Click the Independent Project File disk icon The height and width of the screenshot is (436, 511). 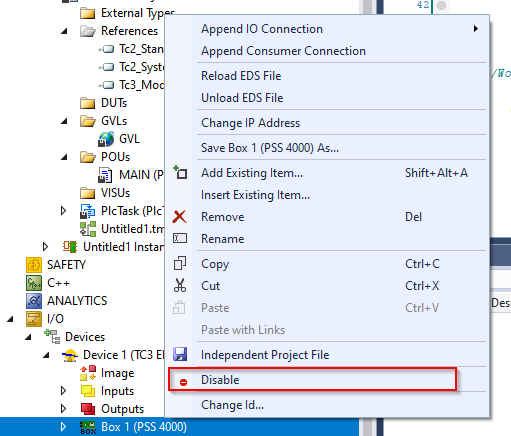tap(180, 354)
